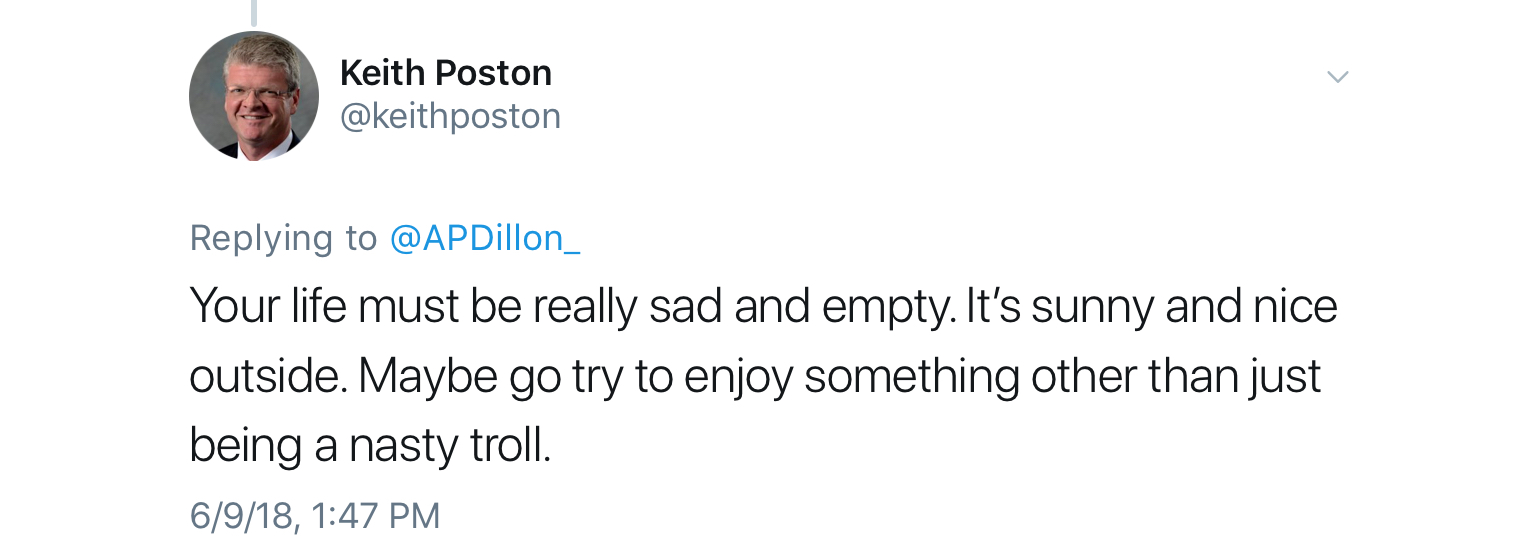Click the word "Maybe" in the tweet
1536x549 pixels.
pos(428,377)
